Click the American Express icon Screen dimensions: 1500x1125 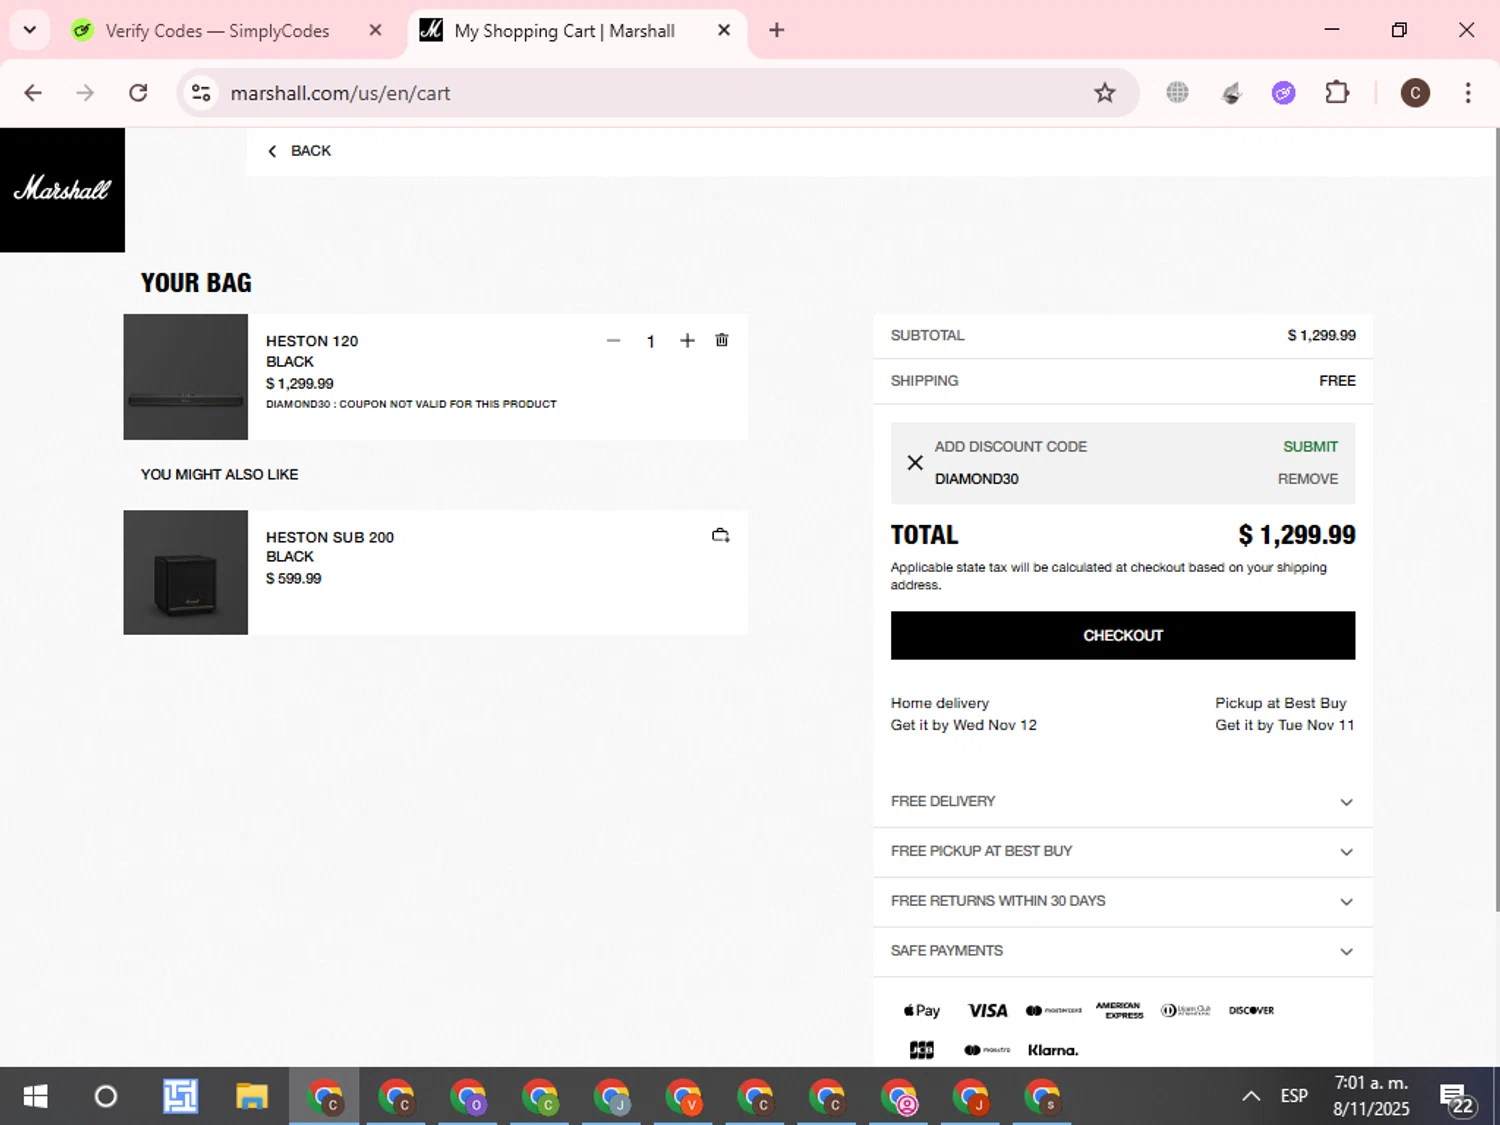pyautogui.click(x=1119, y=1010)
